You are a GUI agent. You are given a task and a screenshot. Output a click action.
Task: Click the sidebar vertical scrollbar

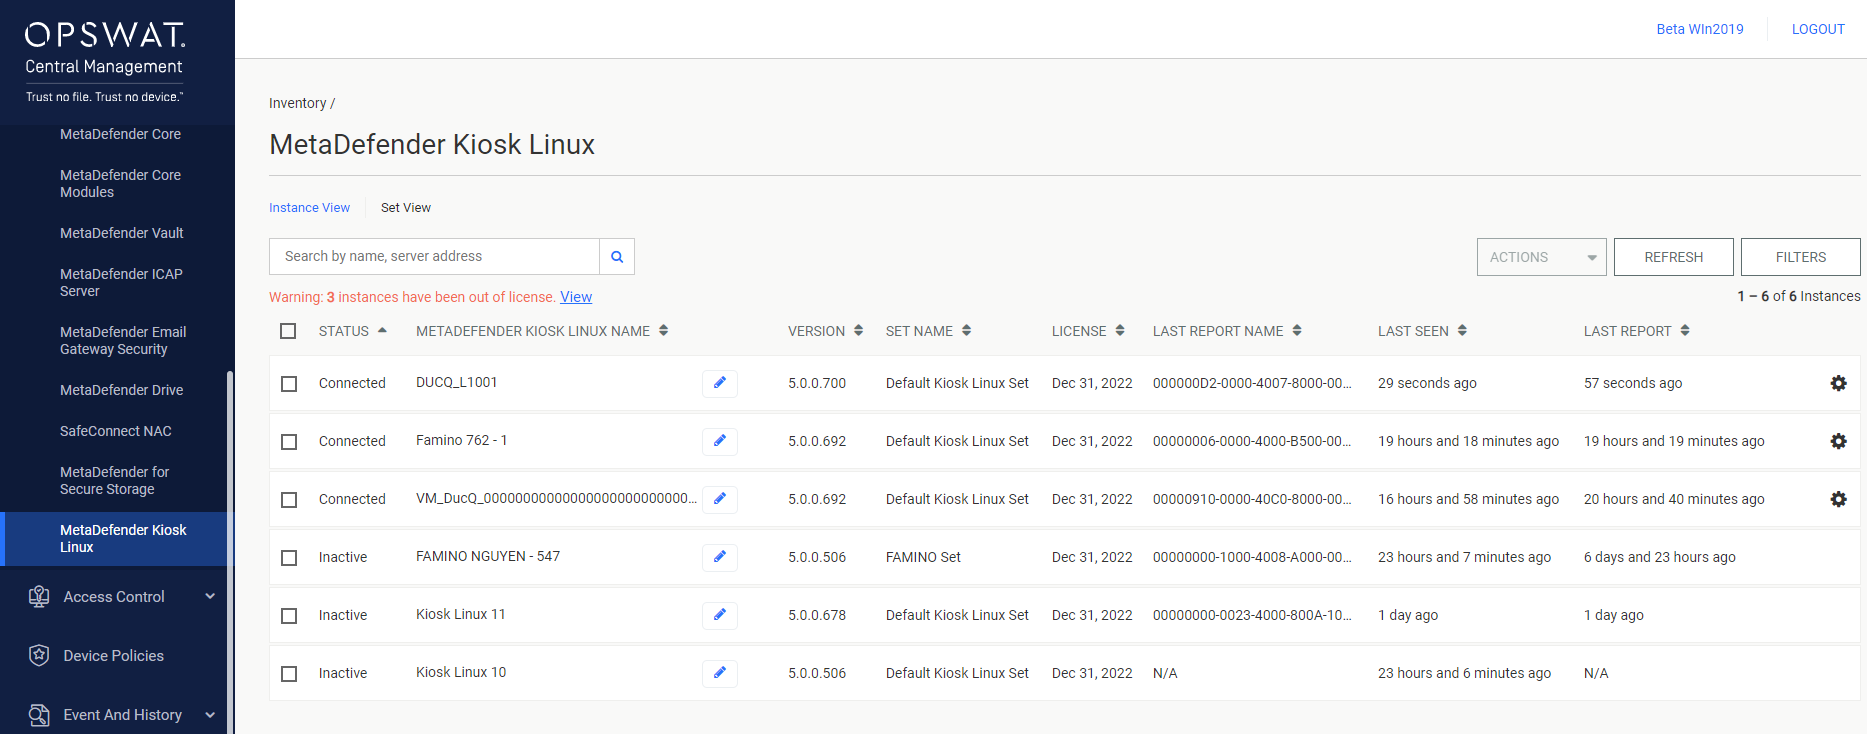(x=230, y=552)
